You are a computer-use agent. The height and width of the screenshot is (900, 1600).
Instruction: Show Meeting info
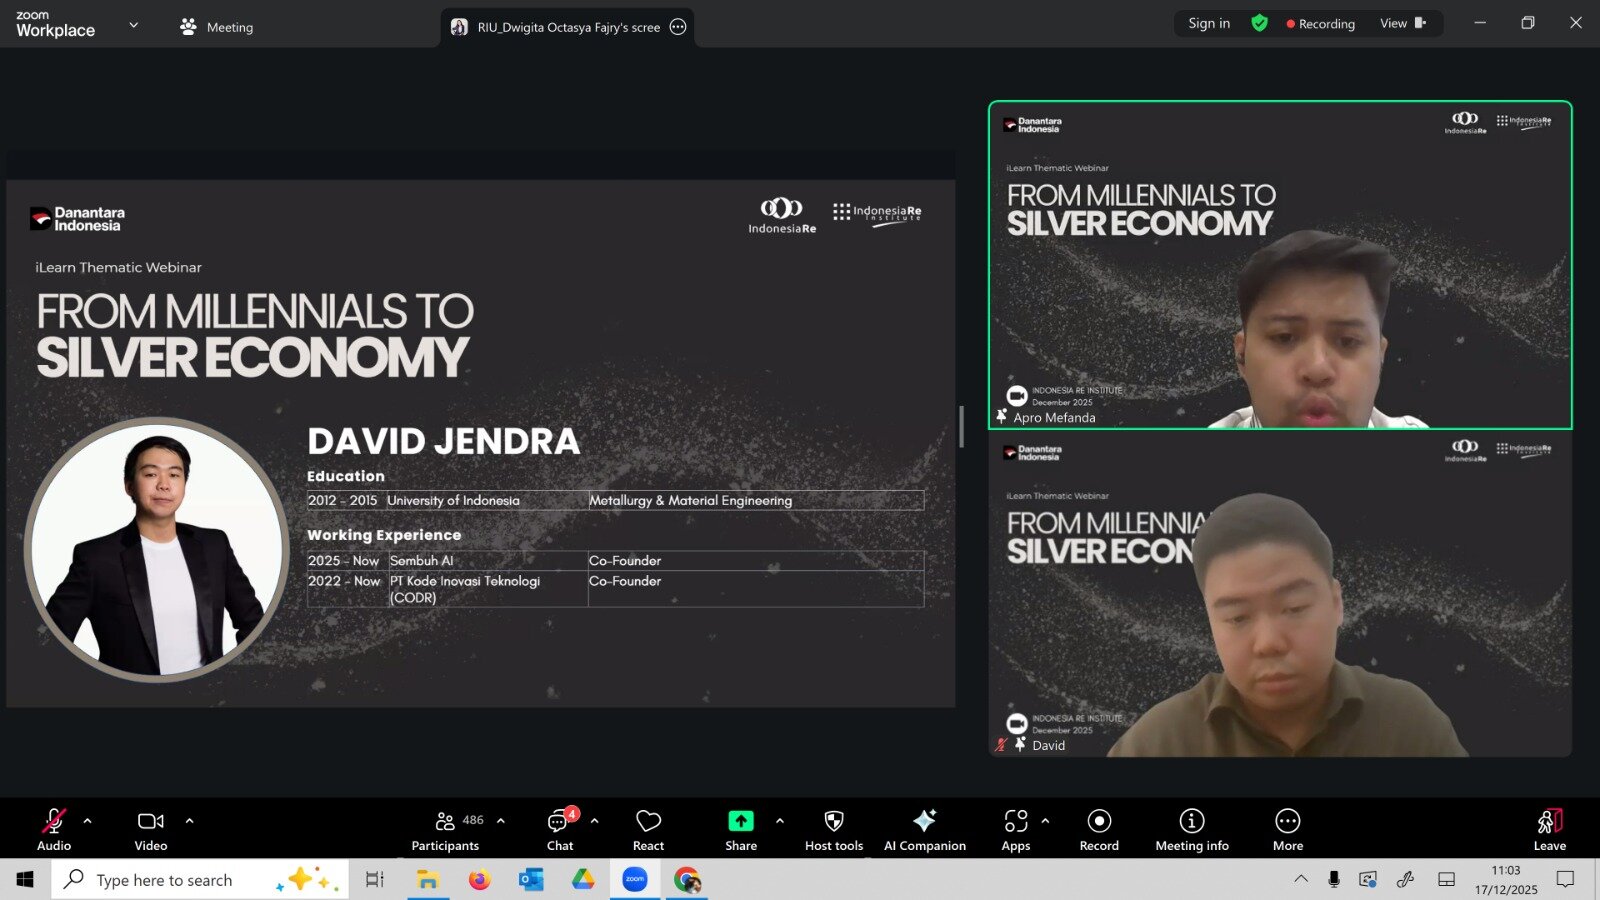[x=1191, y=830]
